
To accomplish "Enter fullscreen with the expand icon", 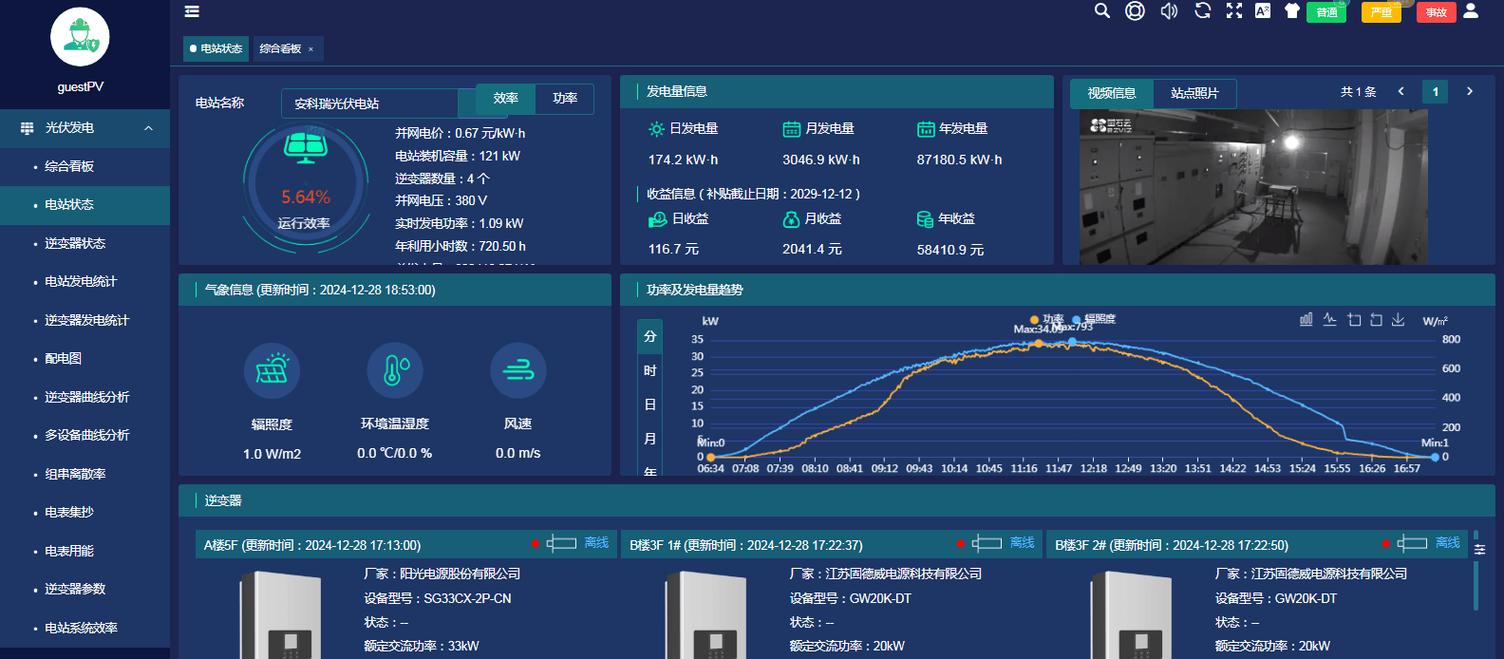I will (x=1234, y=11).
